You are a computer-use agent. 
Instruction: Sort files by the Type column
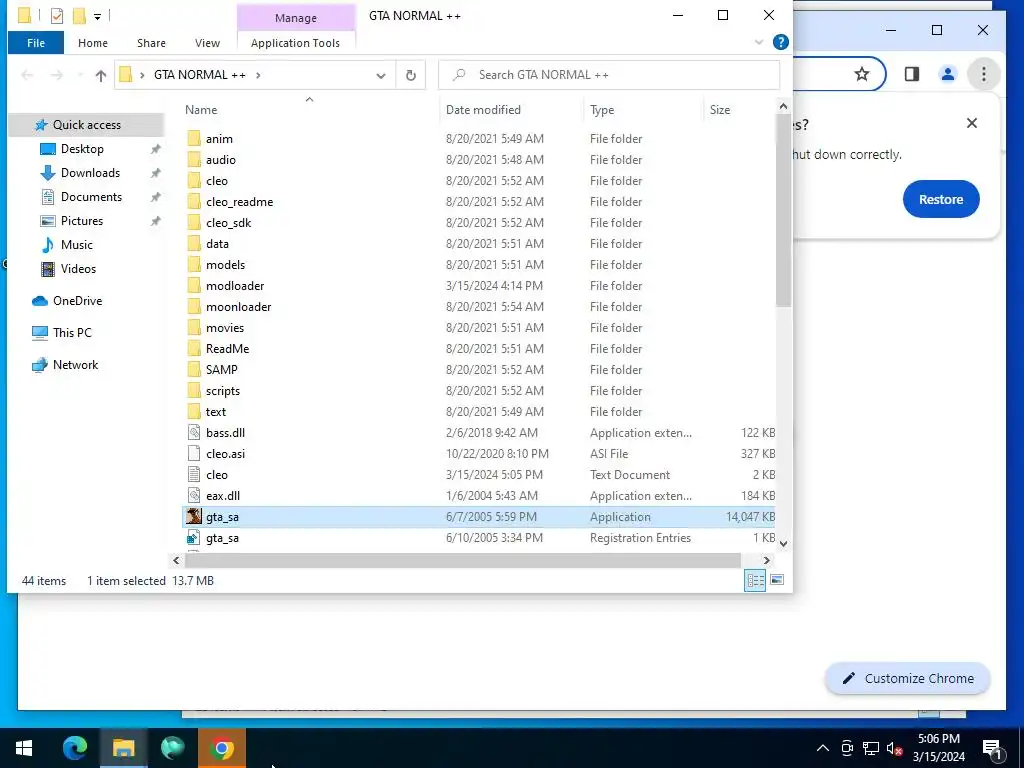coord(601,110)
